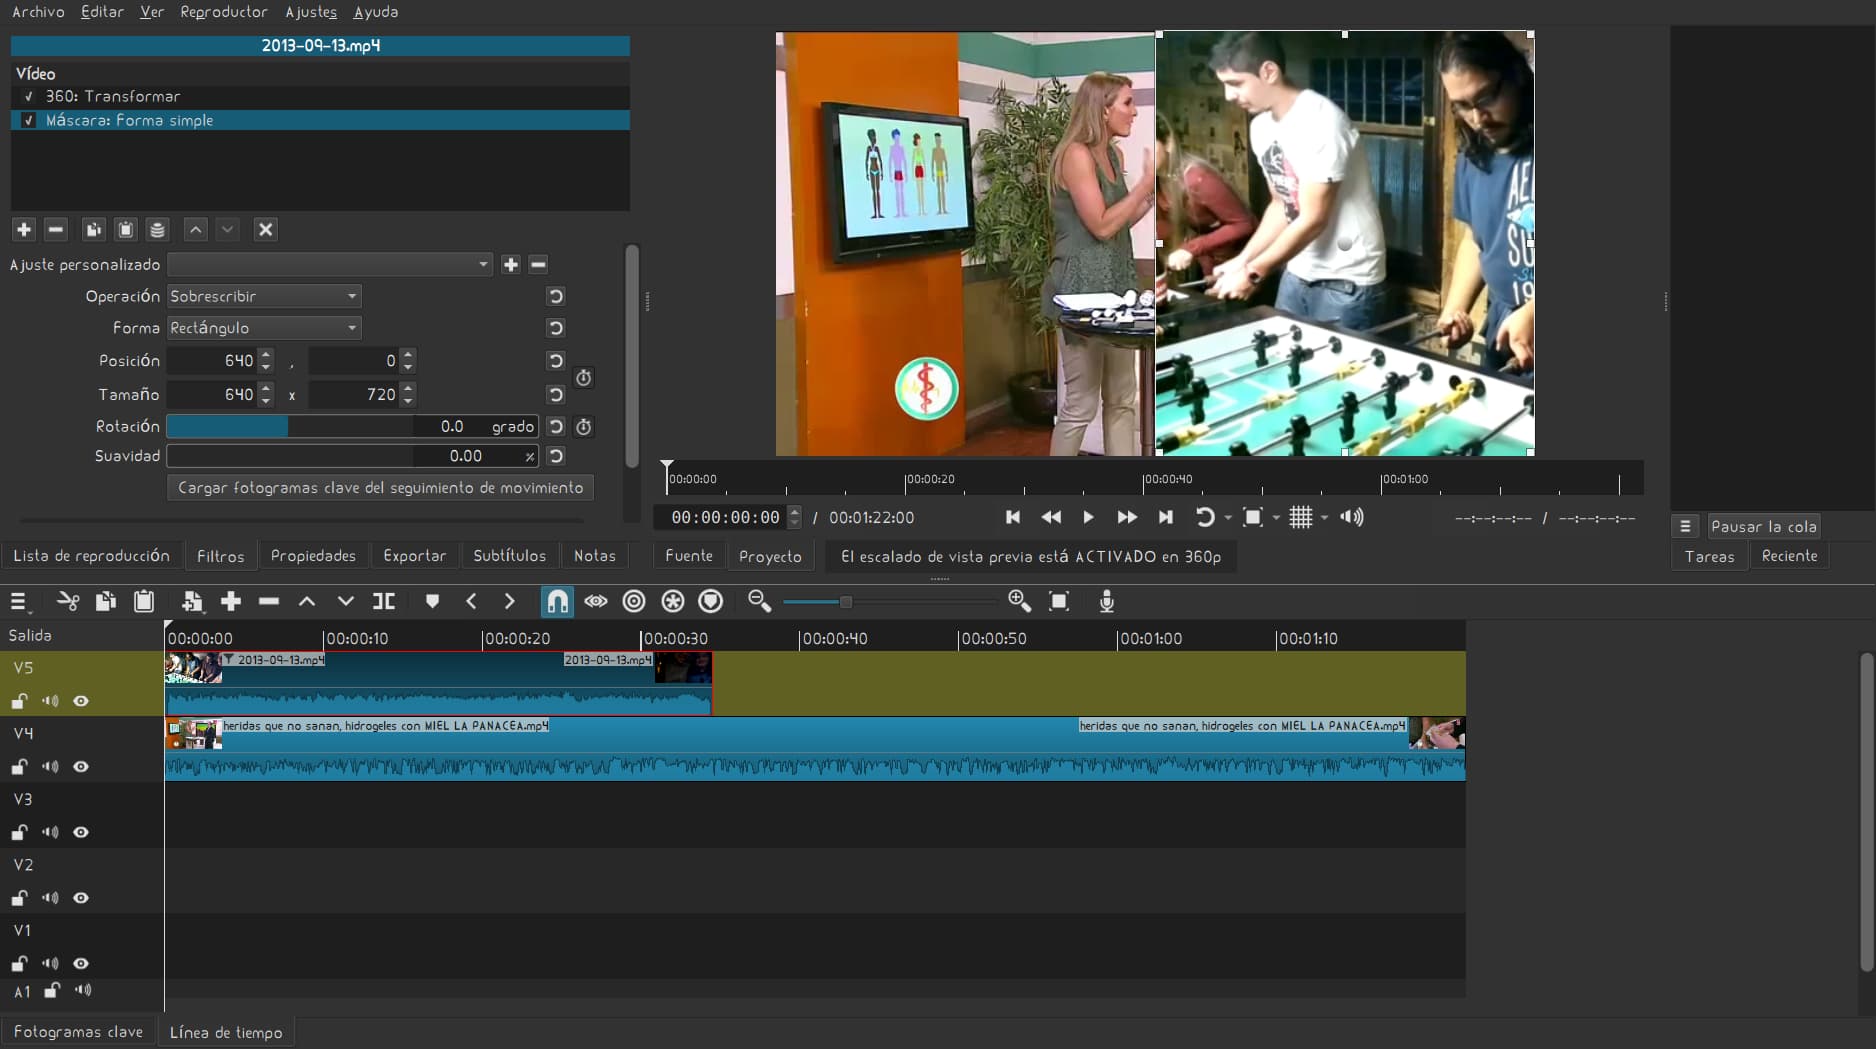Hide track V4 with eye icon

[81, 767]
